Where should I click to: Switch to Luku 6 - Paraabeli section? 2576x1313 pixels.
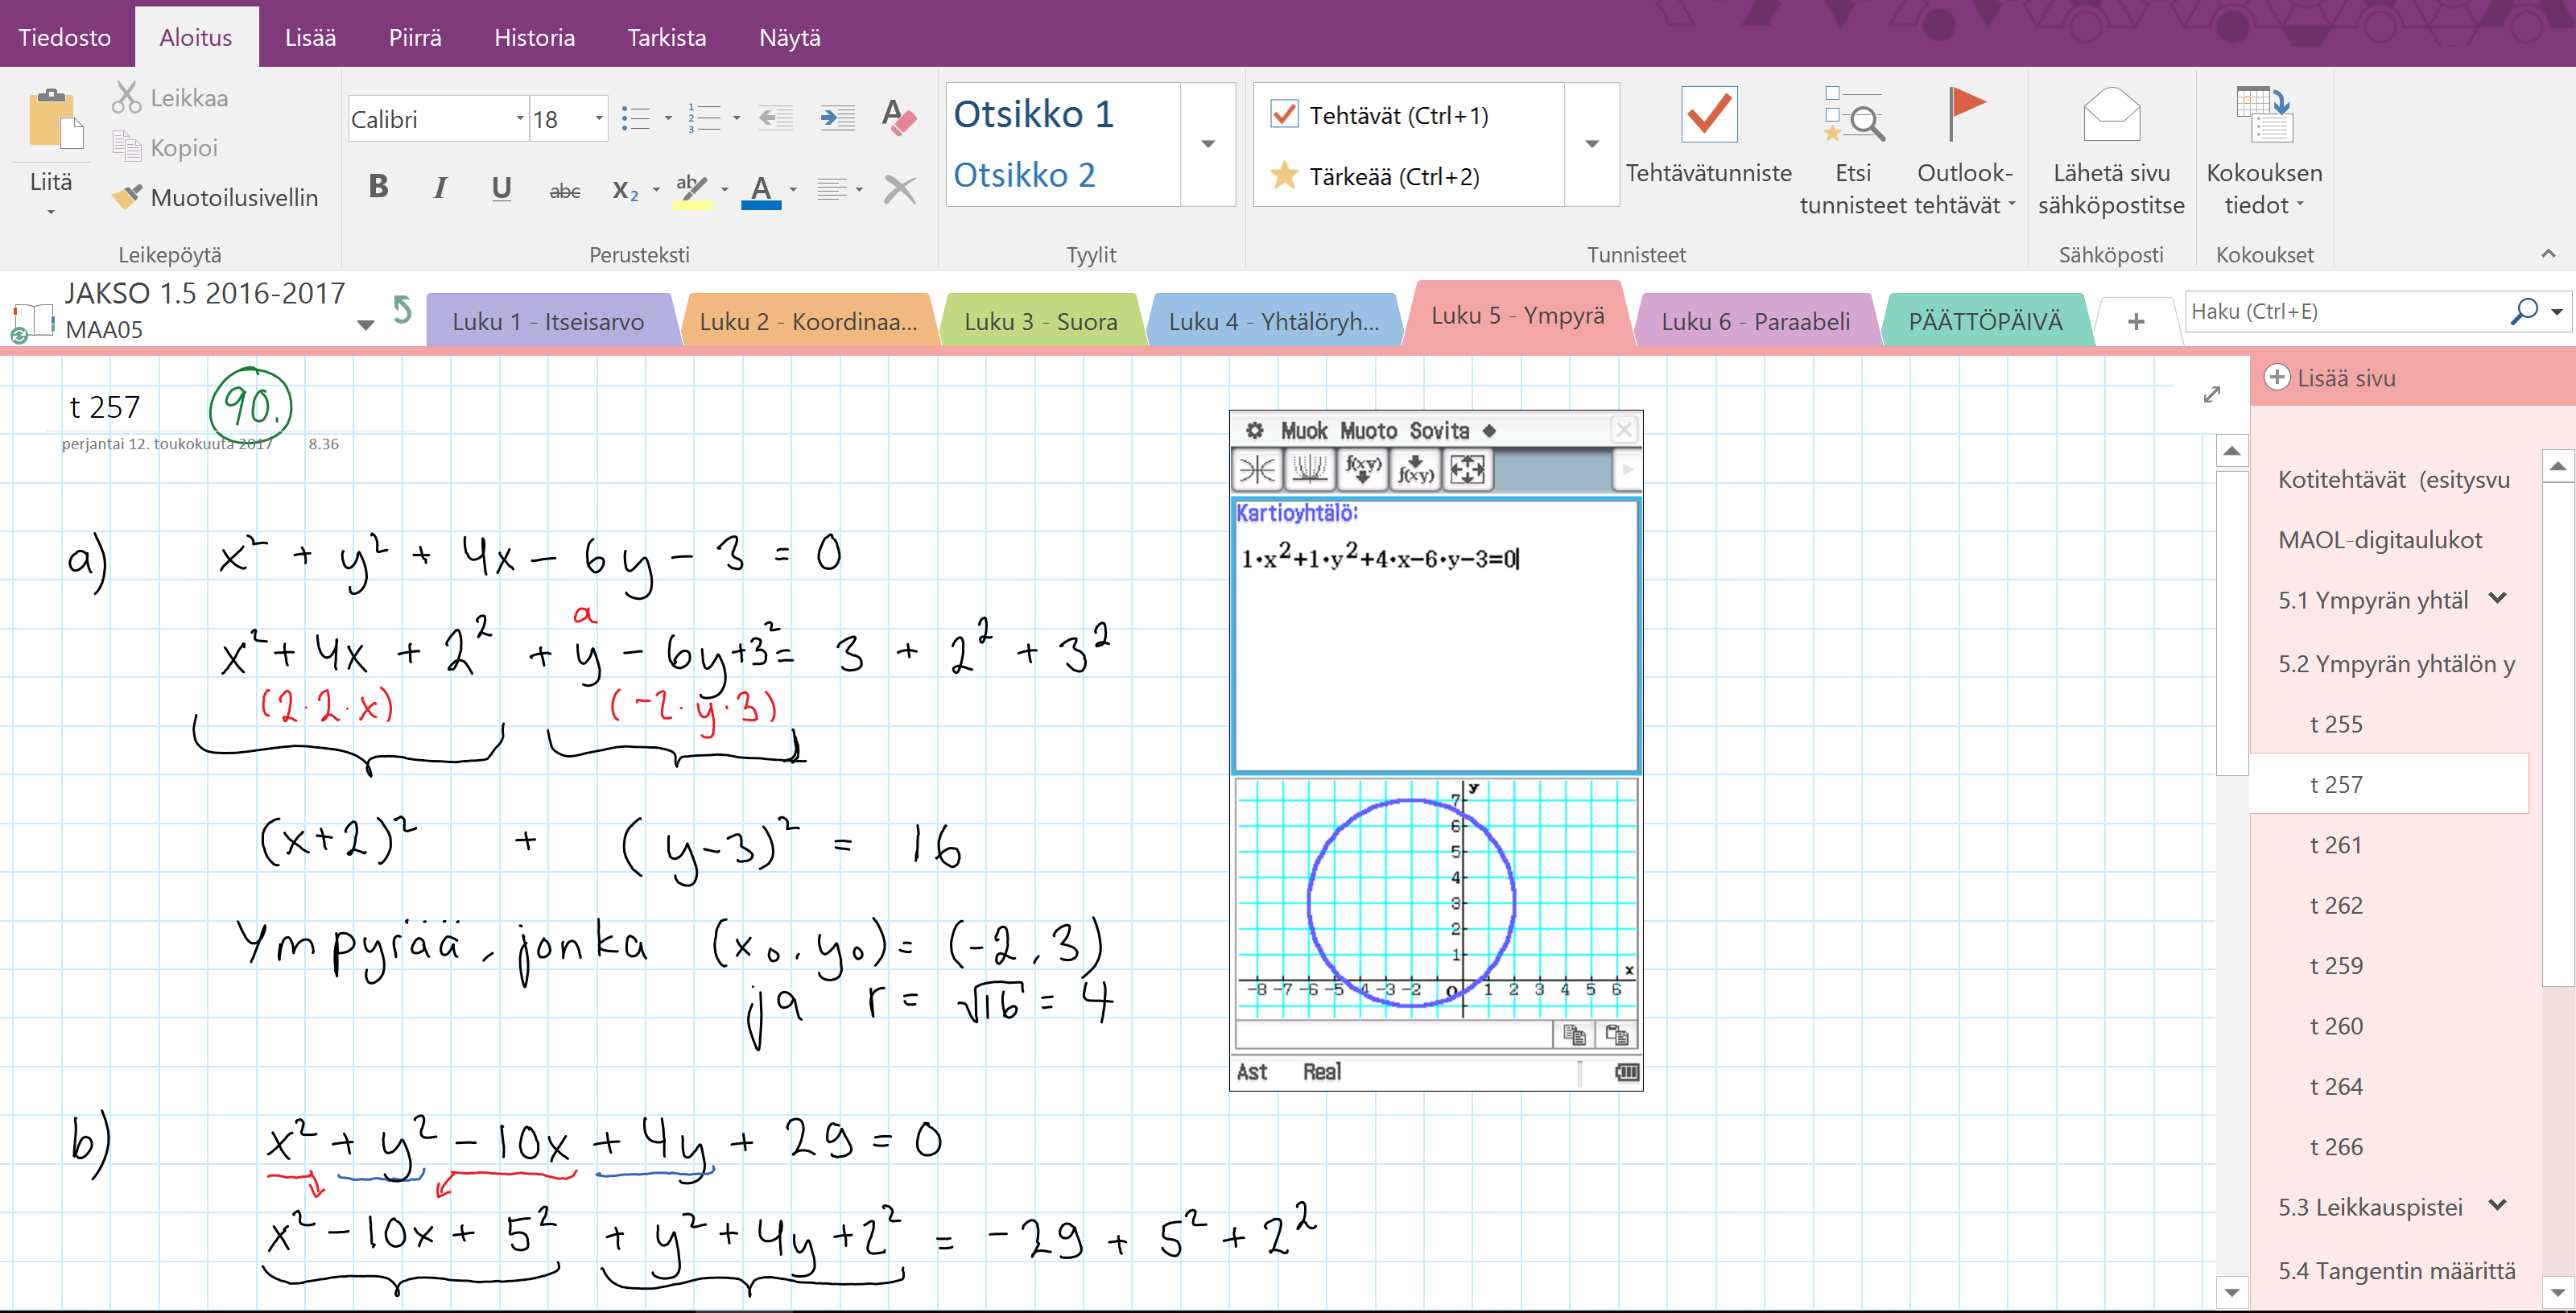point(1754,321)
